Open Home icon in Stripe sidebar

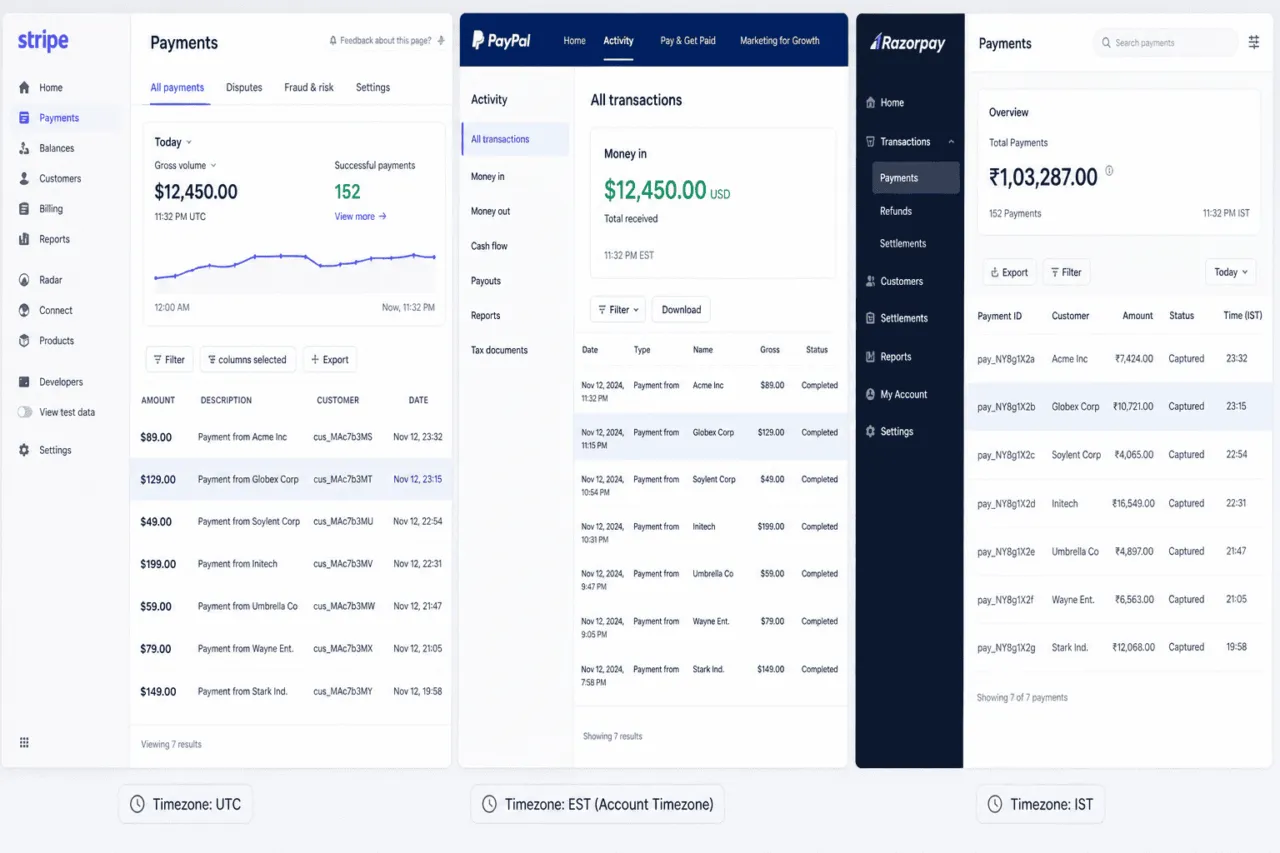pos(24,88)
